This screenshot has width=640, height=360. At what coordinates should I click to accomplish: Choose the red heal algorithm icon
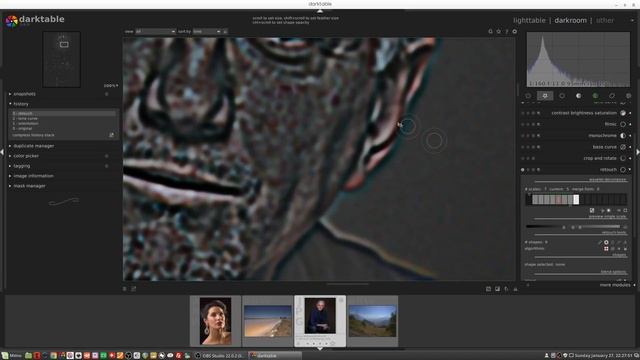[606, 249]
